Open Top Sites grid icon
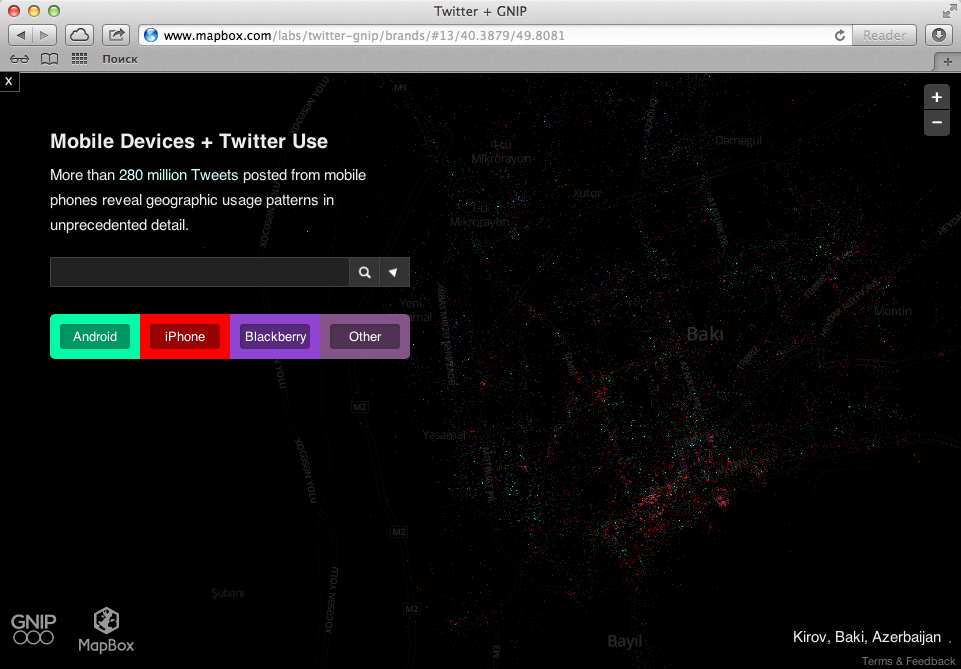 tap(79, 59)
